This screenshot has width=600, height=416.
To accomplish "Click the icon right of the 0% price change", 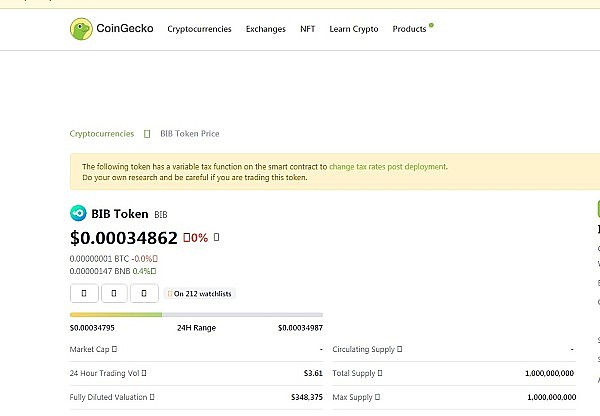I will click(217, 238).
